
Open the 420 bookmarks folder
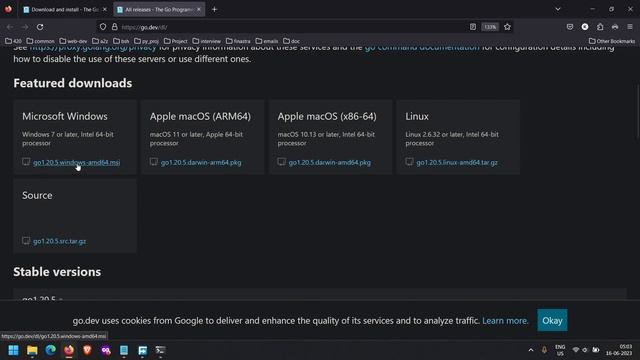click(13, 41)
